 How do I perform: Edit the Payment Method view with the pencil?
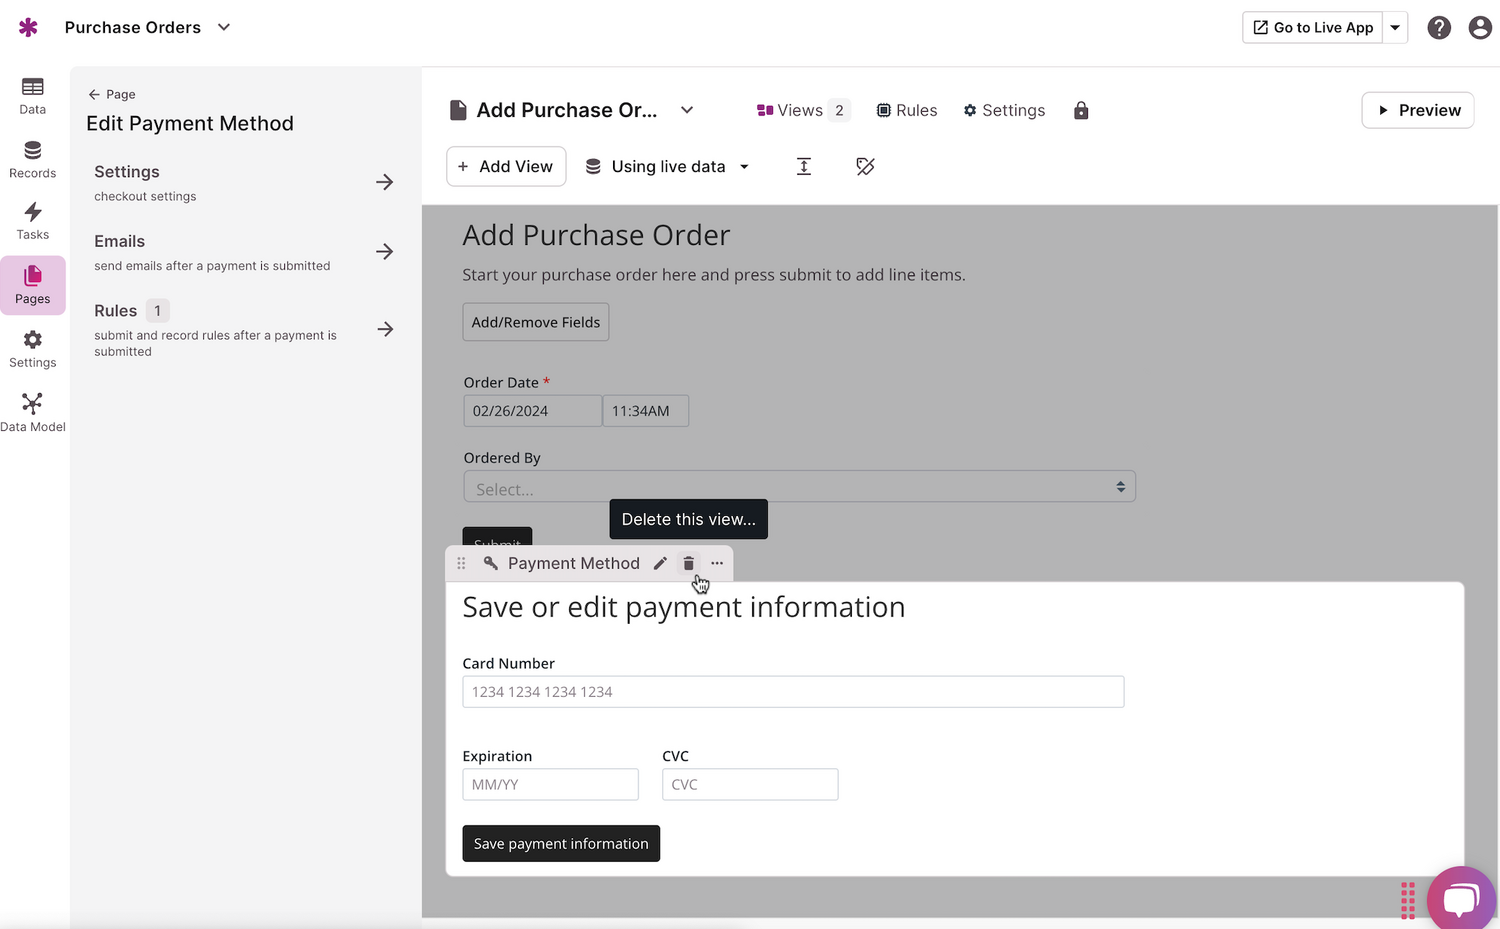(659, 563)
